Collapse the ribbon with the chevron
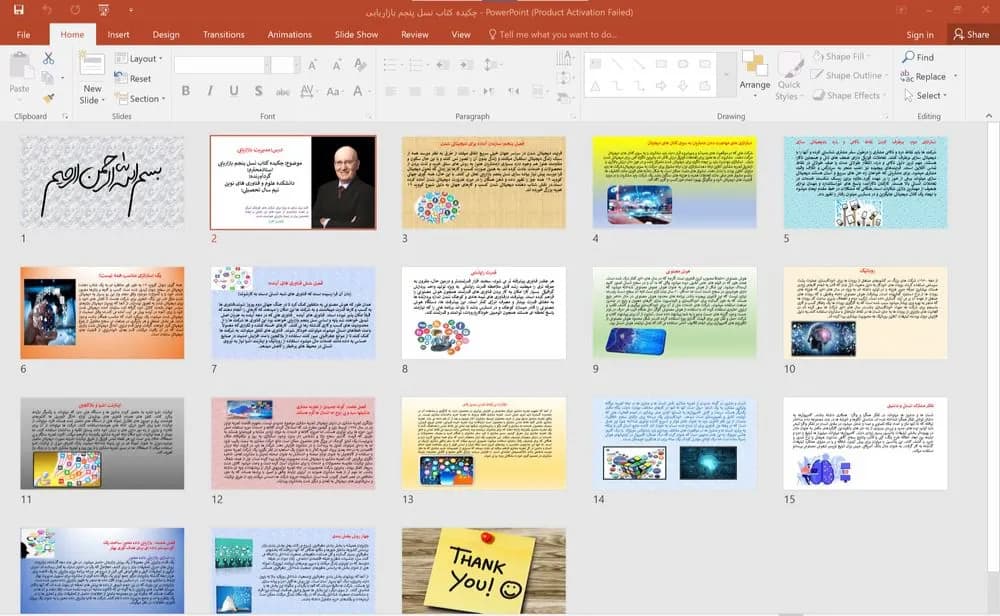1000x616 pixels. (989, 116)
